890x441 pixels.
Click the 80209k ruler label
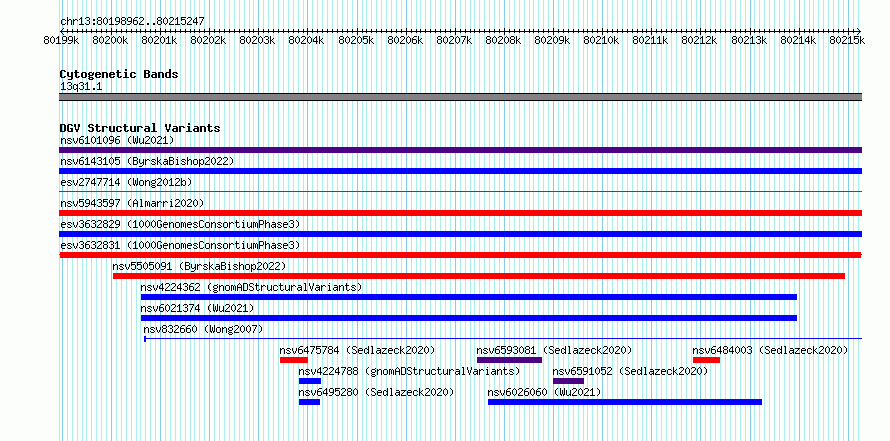coord(552,40)
